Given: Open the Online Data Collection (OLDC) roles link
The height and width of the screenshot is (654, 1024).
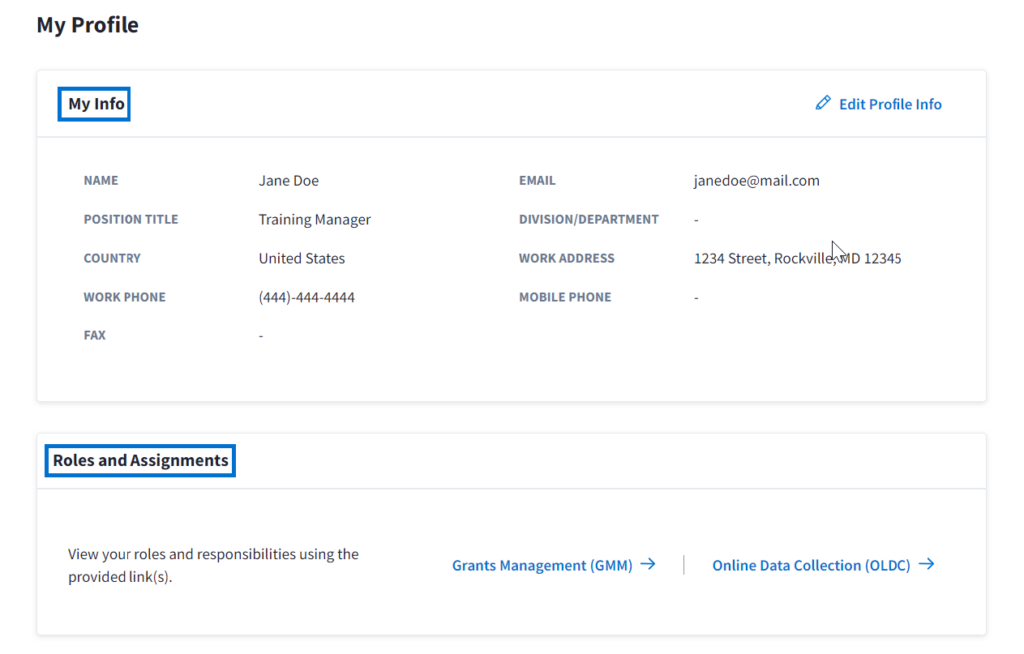Looking at the screenshot, I should (x=812, y=564).
